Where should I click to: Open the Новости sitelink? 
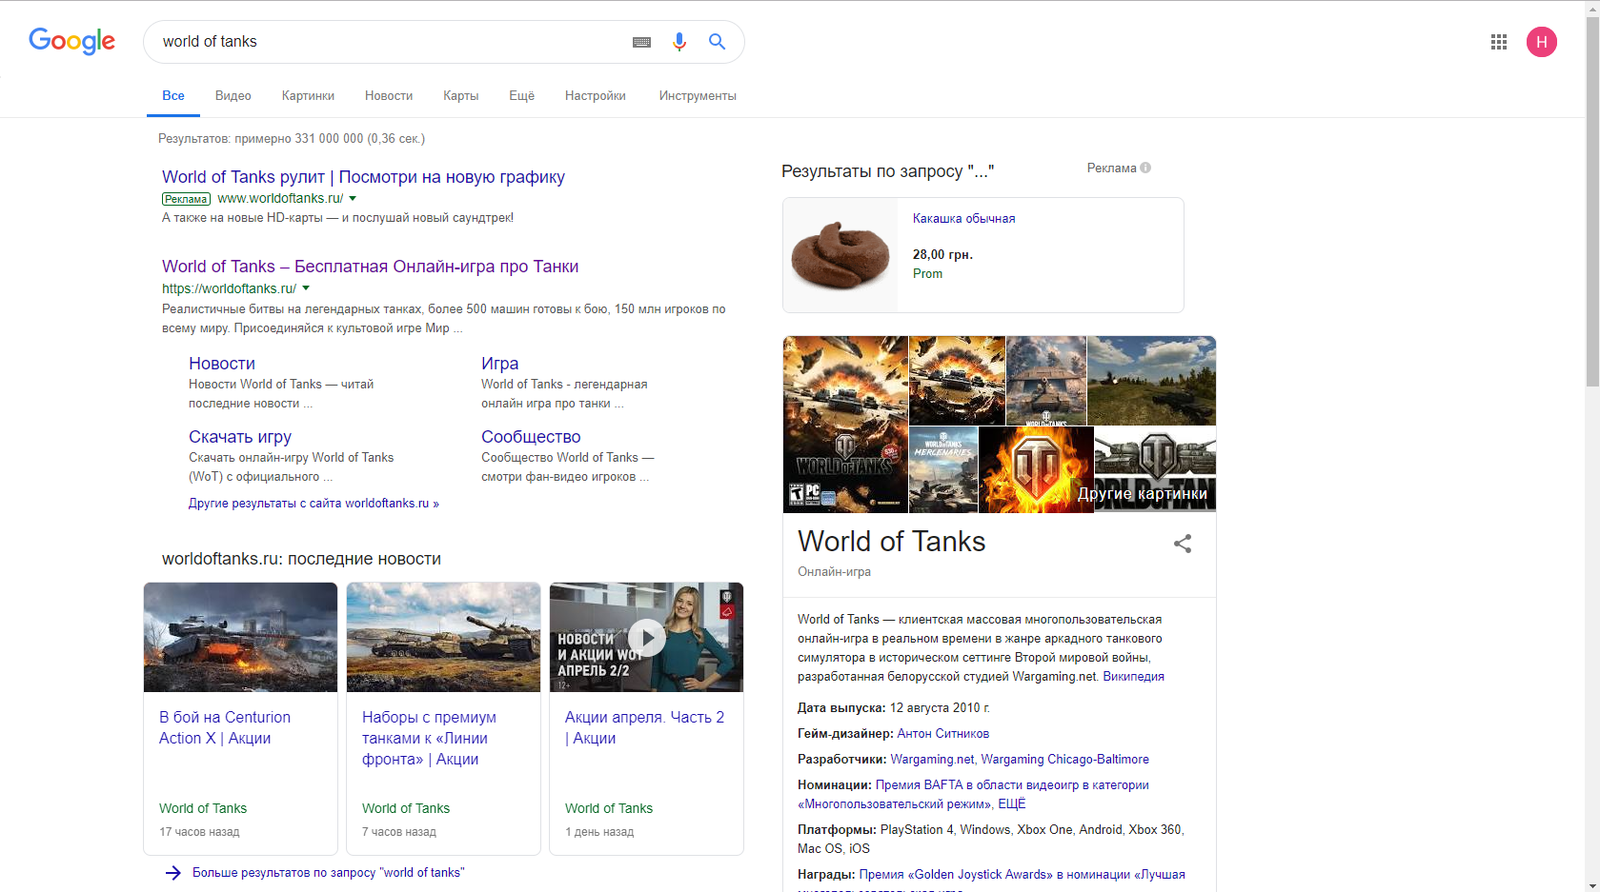222,364
